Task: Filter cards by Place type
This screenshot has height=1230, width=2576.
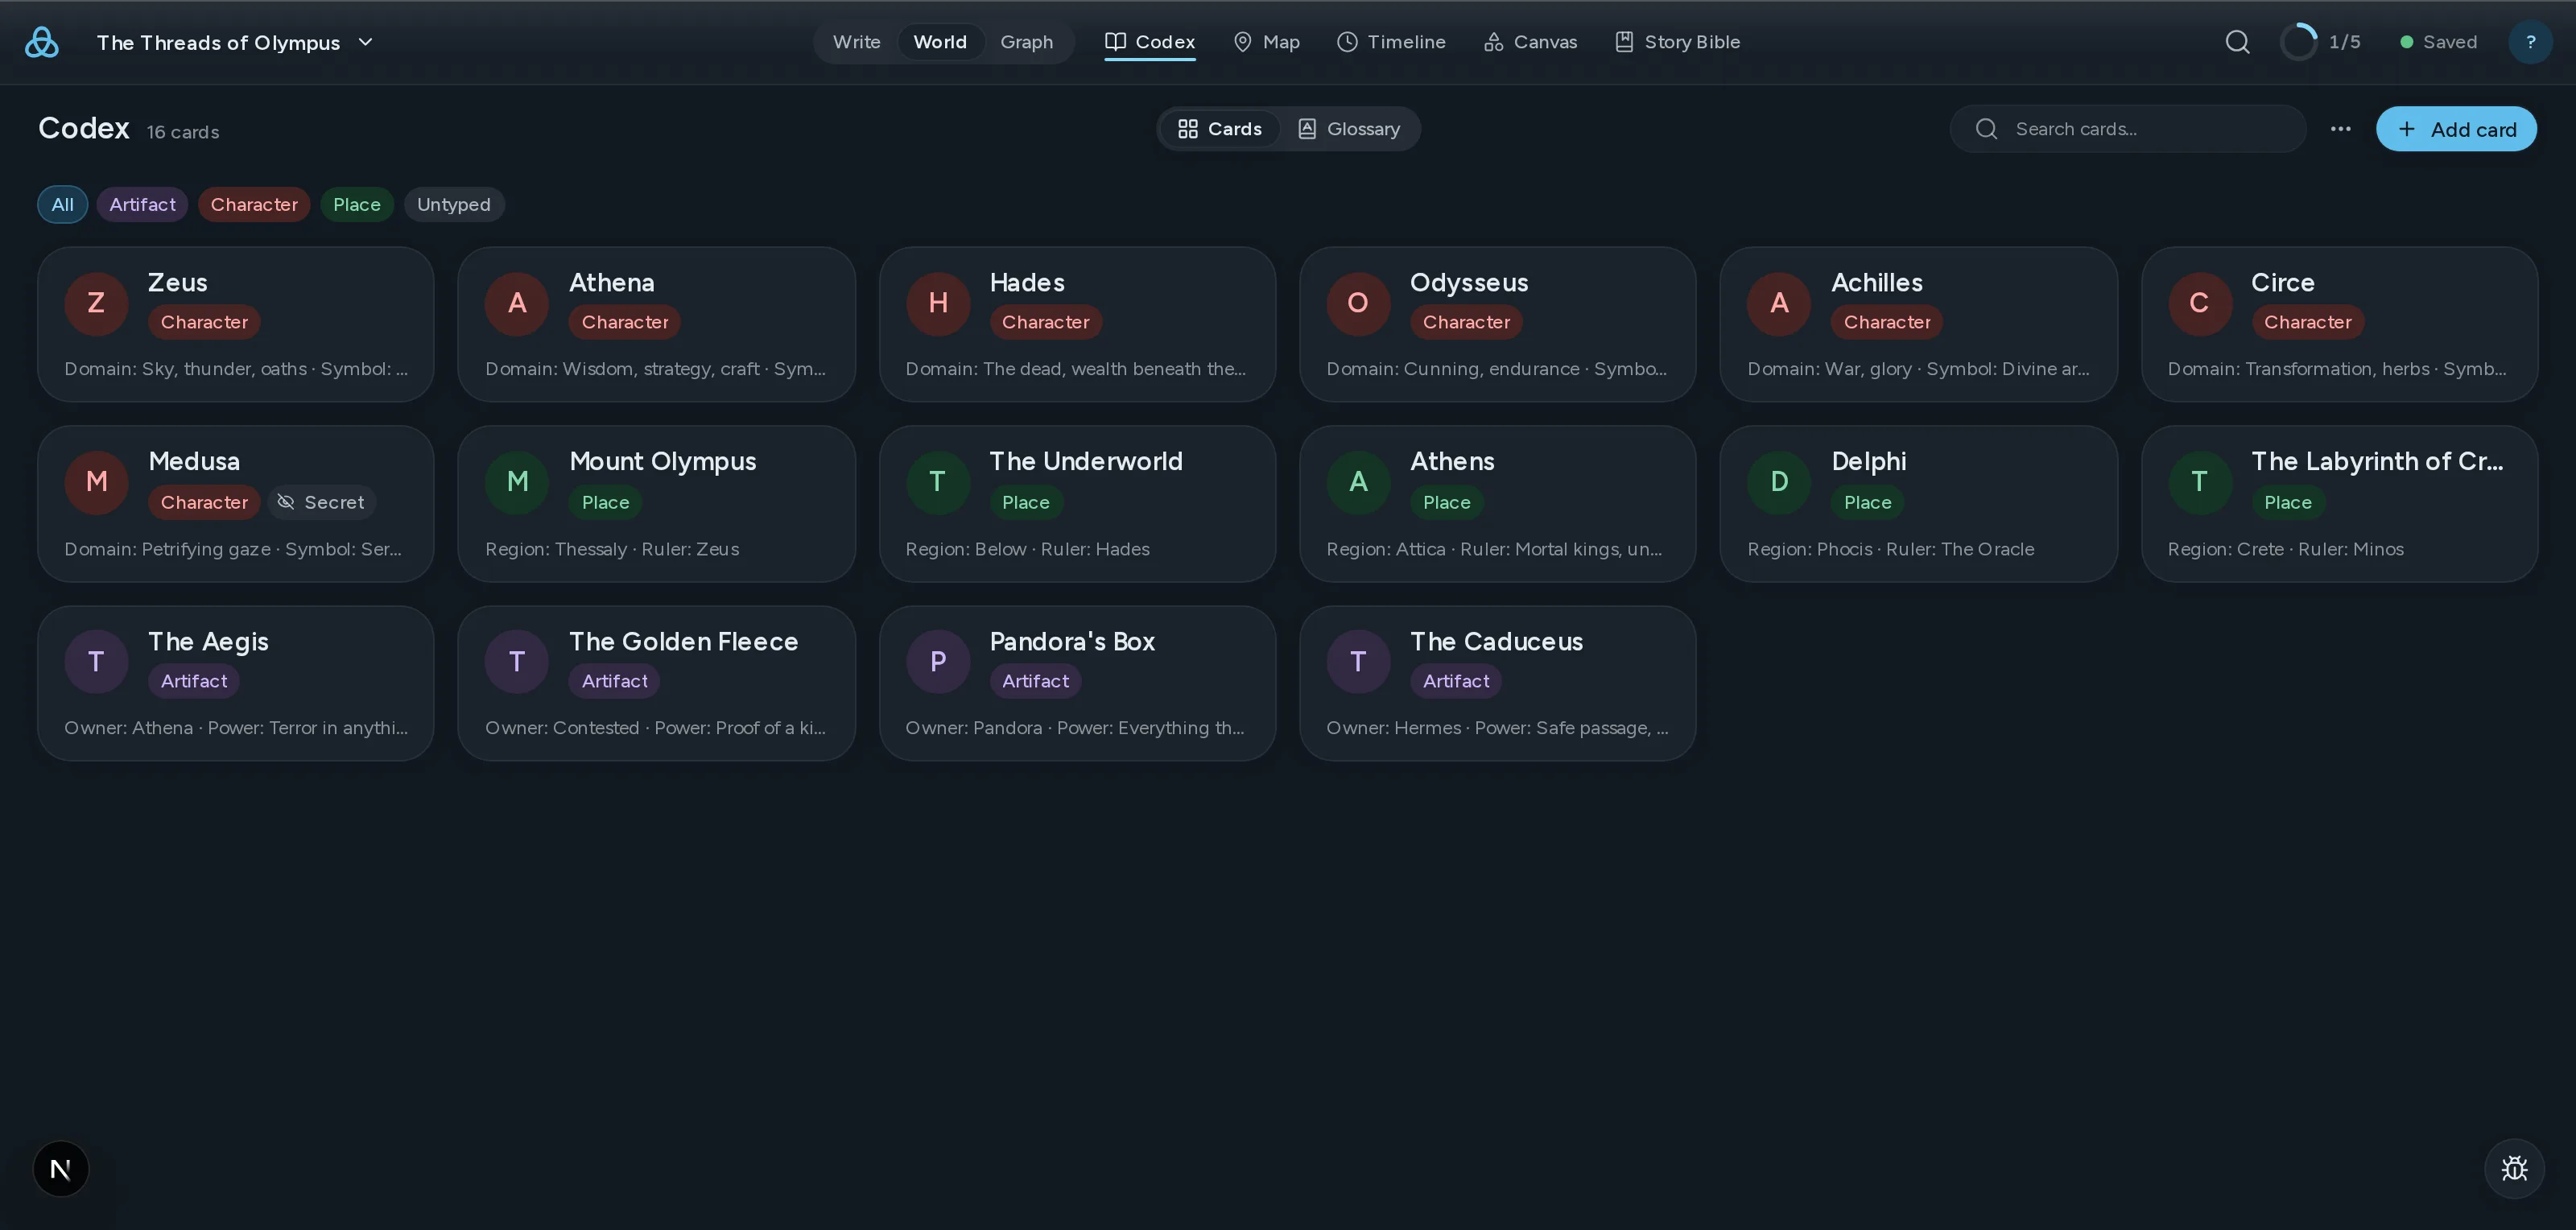Action: pyautogui.click(x=356, y=204)
